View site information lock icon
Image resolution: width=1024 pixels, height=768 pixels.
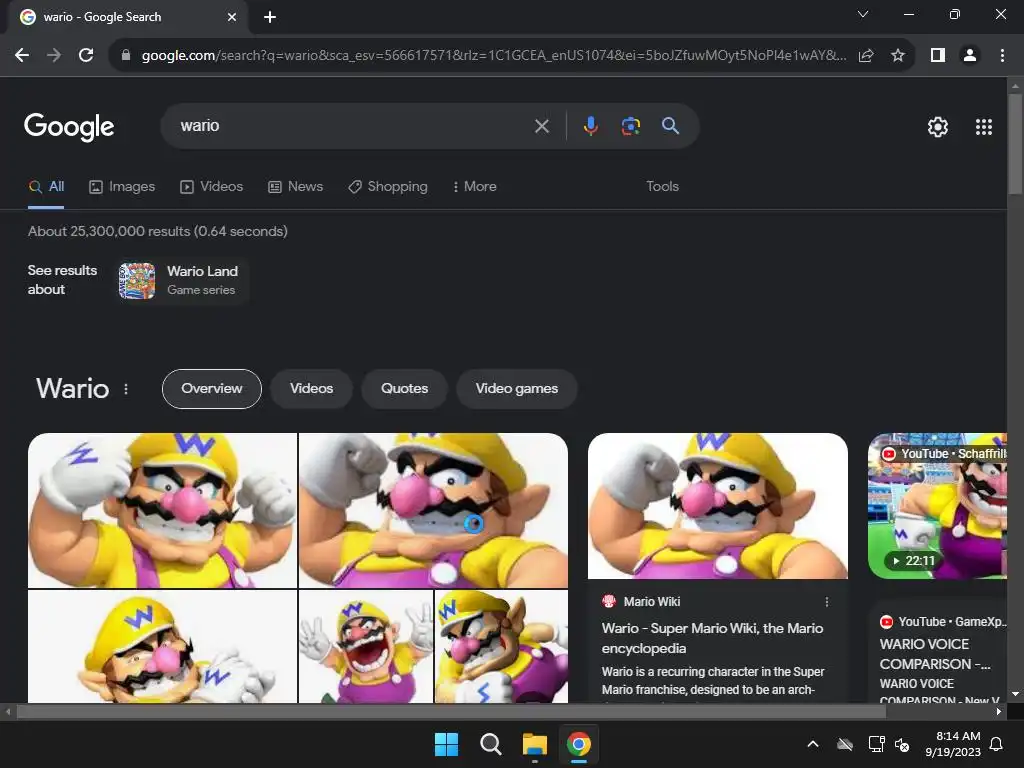126,56
